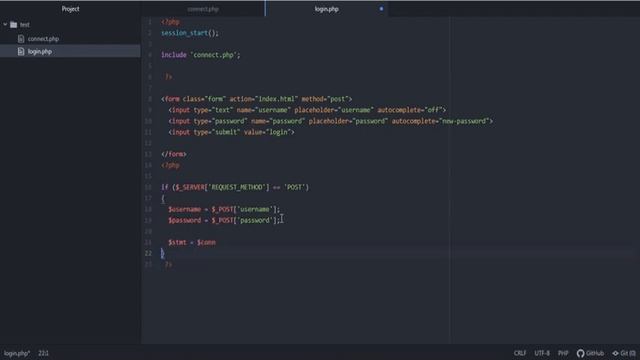Click the input type="password" line
Viewport: 640px width, 360px height.
click(x=331, y=121)
